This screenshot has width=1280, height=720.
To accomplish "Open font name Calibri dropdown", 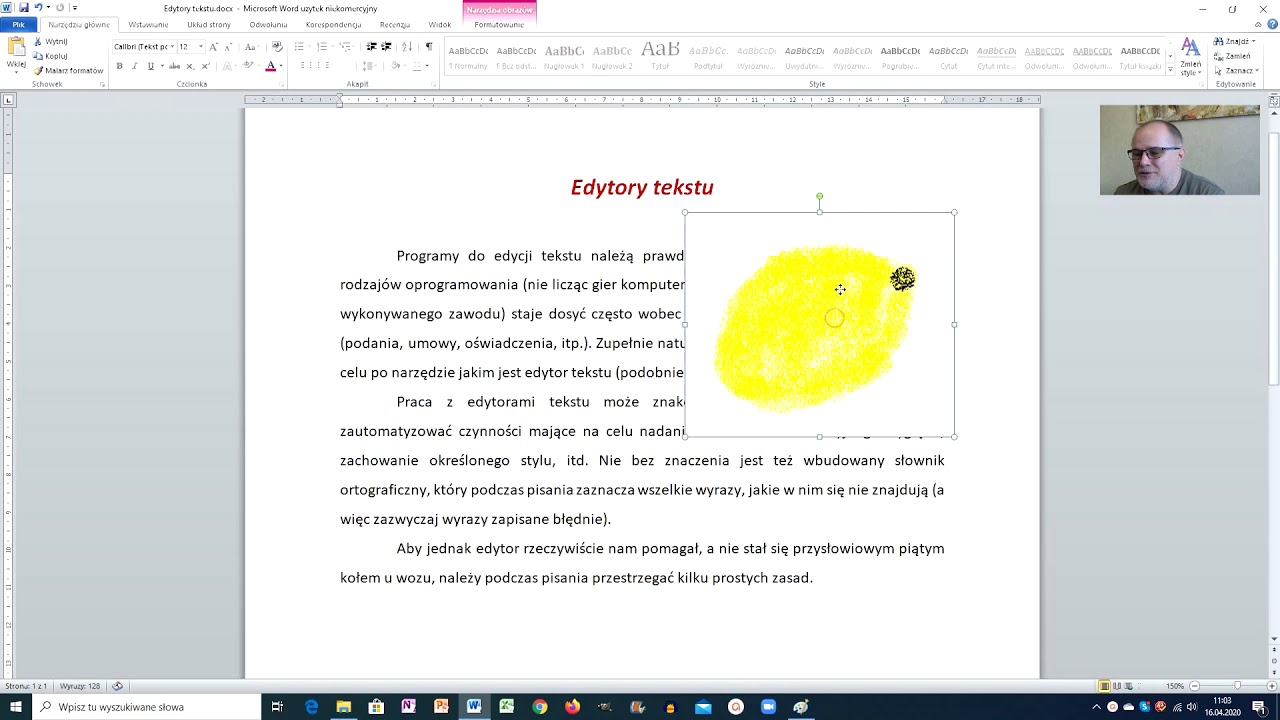I will click(172, 47).
